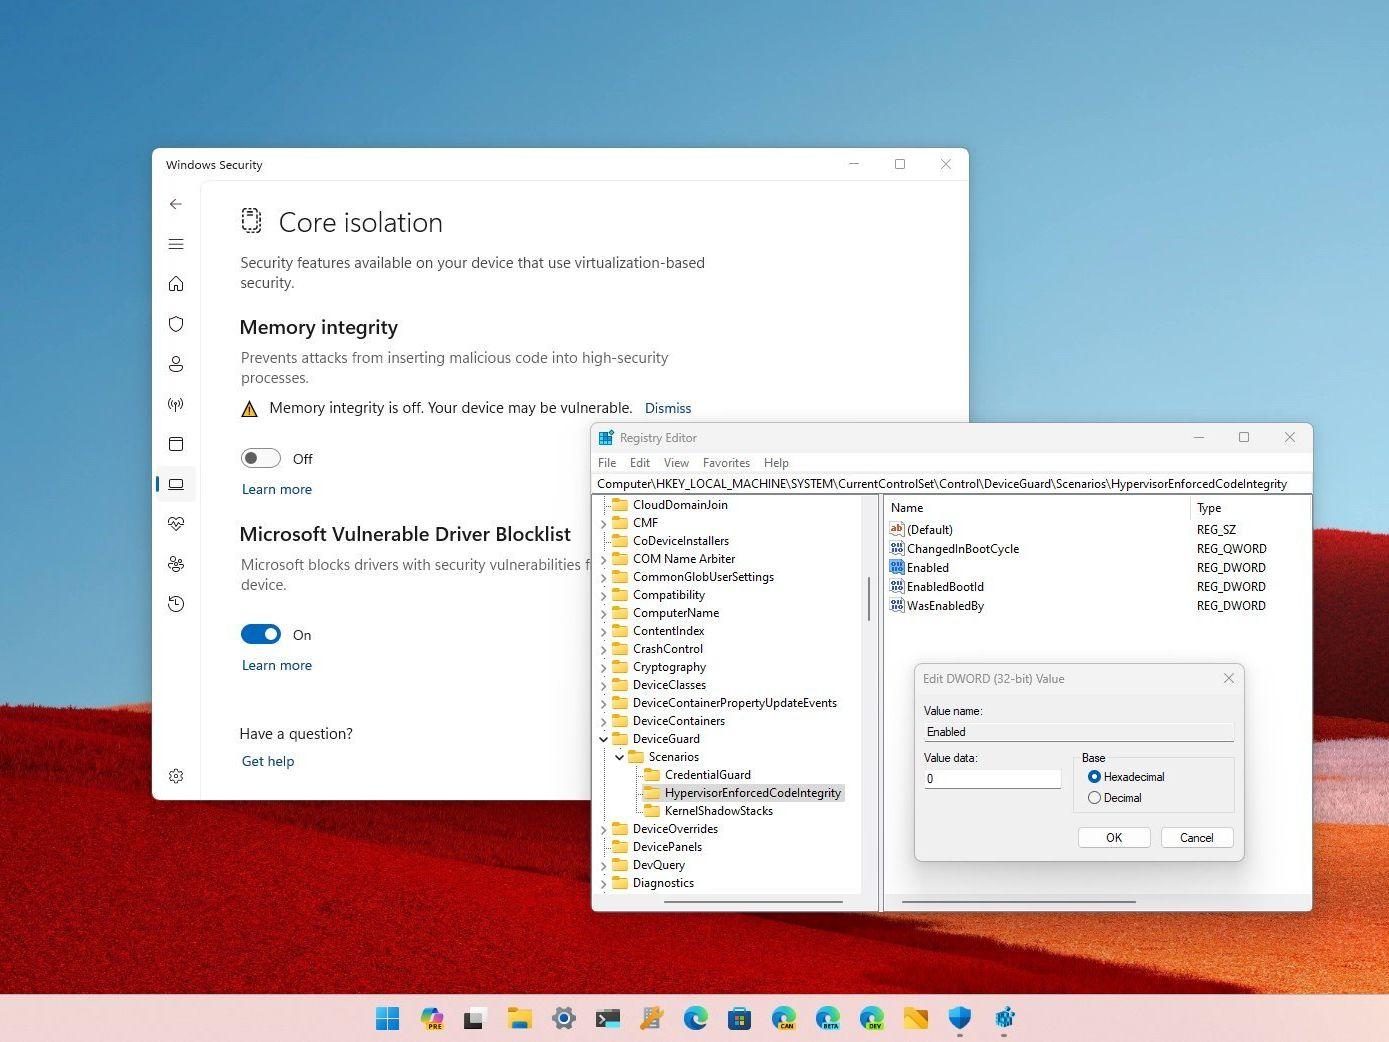
Task: Open Virus & threat protection in the sidebar
Action: pos(176,324)
